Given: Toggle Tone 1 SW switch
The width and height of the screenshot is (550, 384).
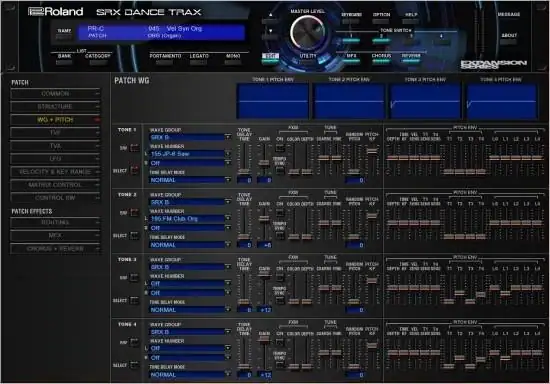Looking at the screenshot, I should coord(134,148).
